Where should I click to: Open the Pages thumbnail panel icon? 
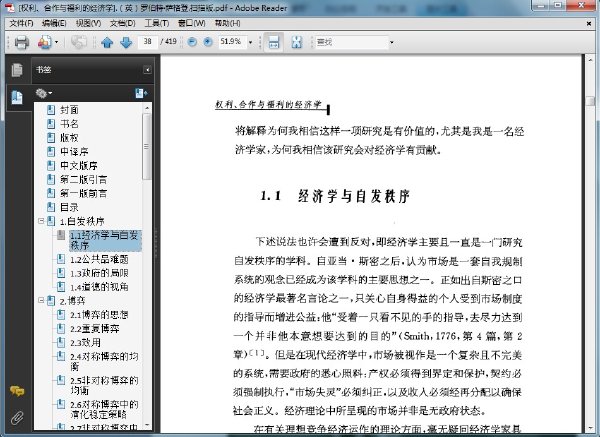pos(17,70)
